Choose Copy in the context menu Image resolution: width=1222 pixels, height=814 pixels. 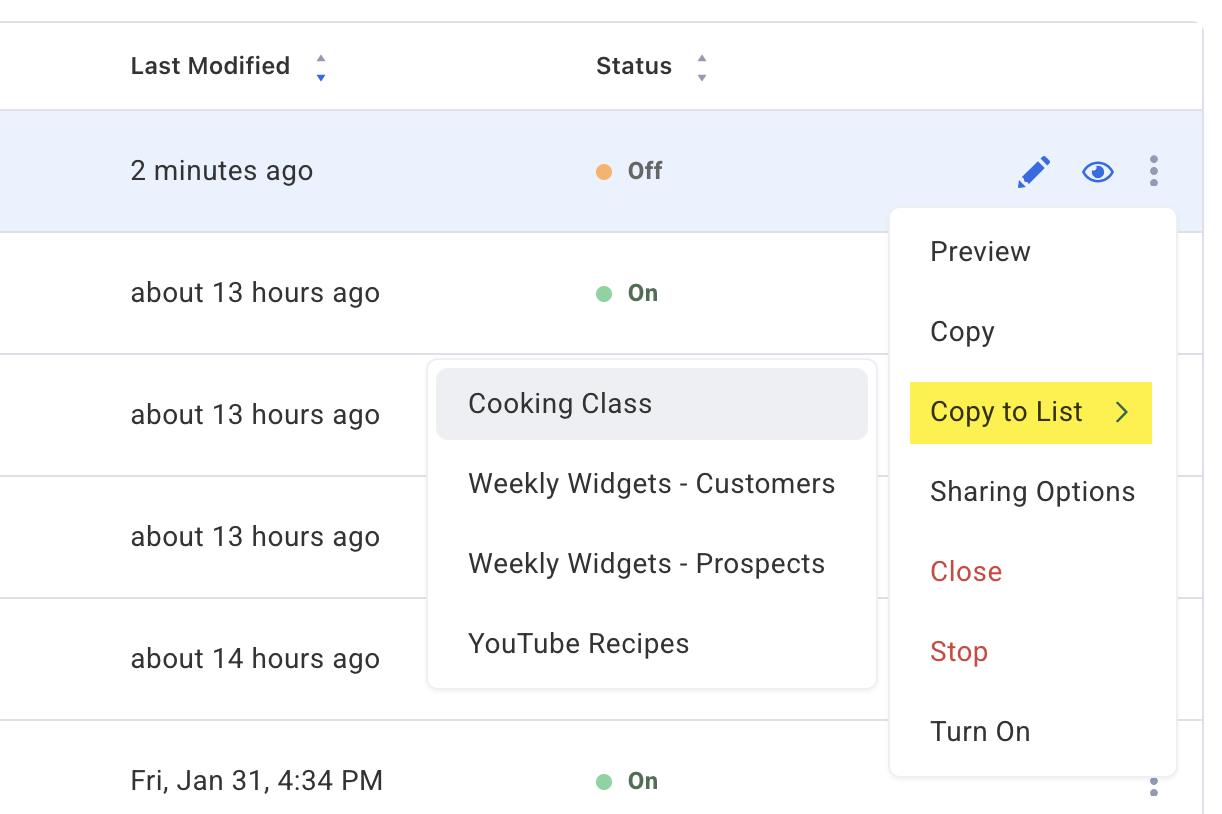coord(962,332)
